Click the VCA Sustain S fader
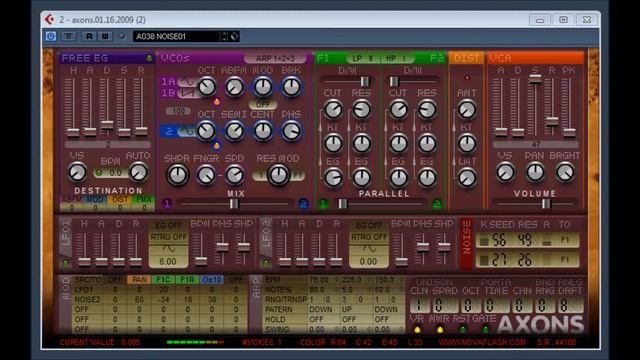The width and height of the screenshot is (640, 360). [535, 78]
